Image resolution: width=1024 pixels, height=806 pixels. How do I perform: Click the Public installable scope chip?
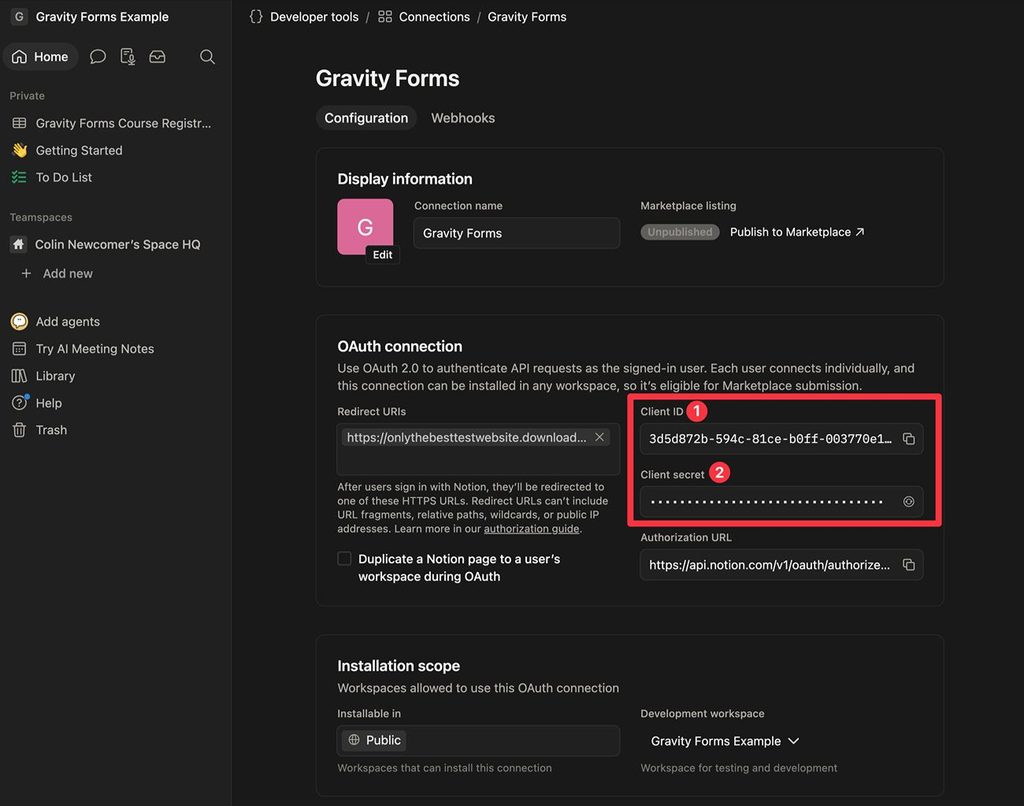pos(374,740)
